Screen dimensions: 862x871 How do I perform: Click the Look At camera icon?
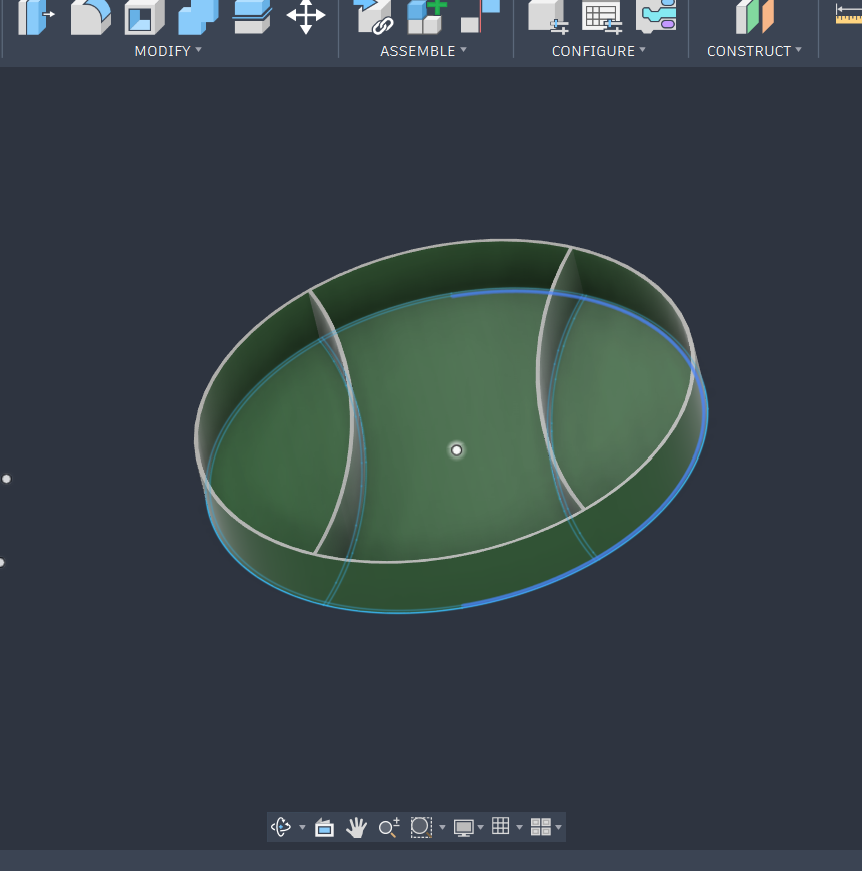click(324, 828)
